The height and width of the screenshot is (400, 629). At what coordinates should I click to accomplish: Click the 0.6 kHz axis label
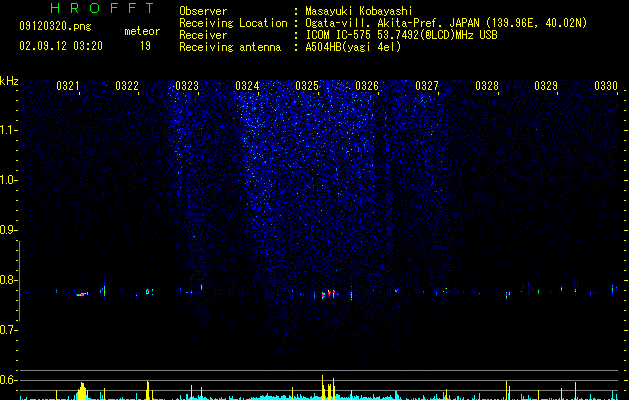tap(8, 380)
